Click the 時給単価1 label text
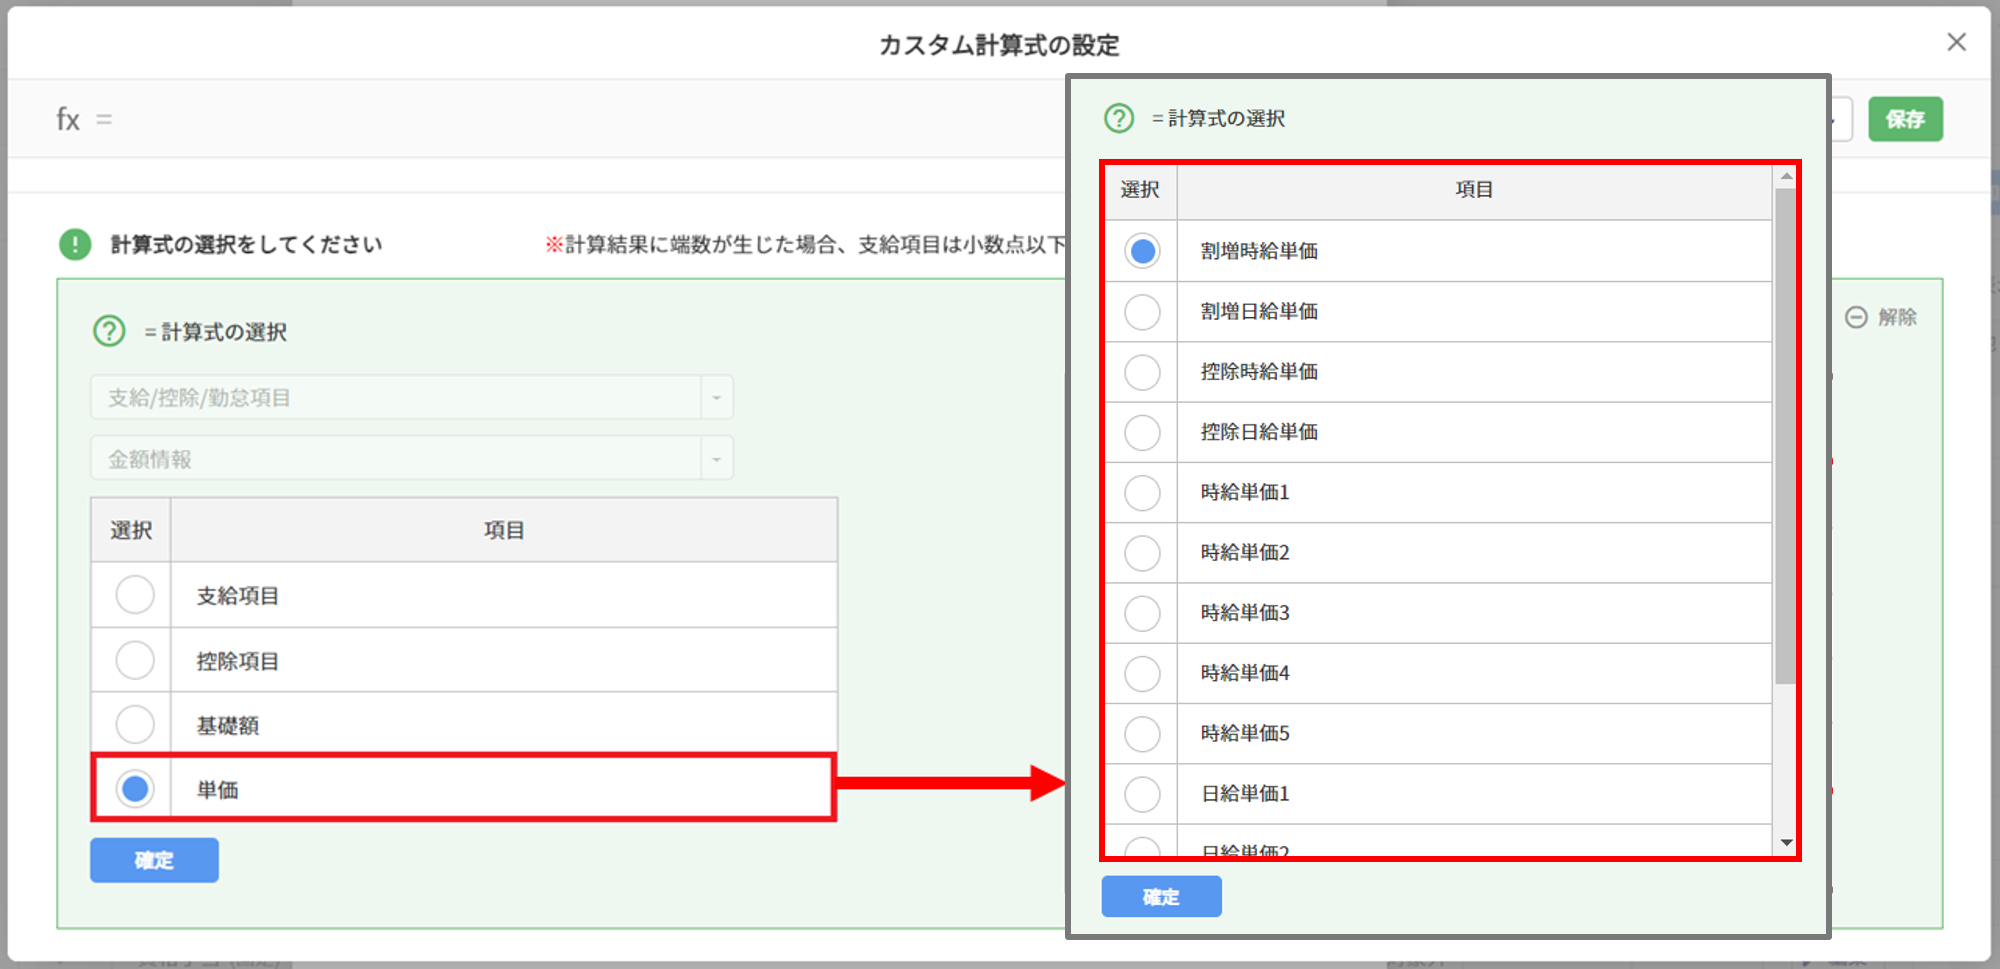Image resolution: width=2000 pixels, height=969 pixels. pyautogui.click(x=1245, y=492)
